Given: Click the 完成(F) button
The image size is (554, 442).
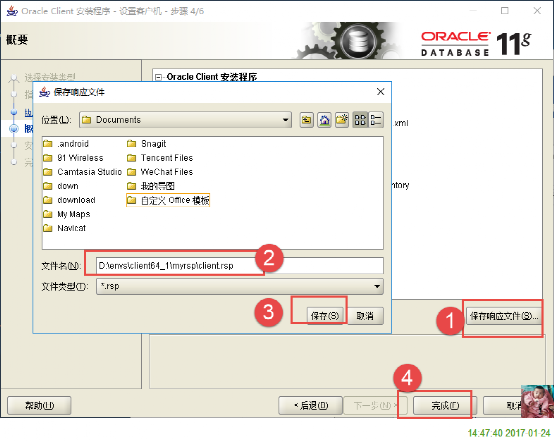Looking at the screenshot, I should [444, 406].
